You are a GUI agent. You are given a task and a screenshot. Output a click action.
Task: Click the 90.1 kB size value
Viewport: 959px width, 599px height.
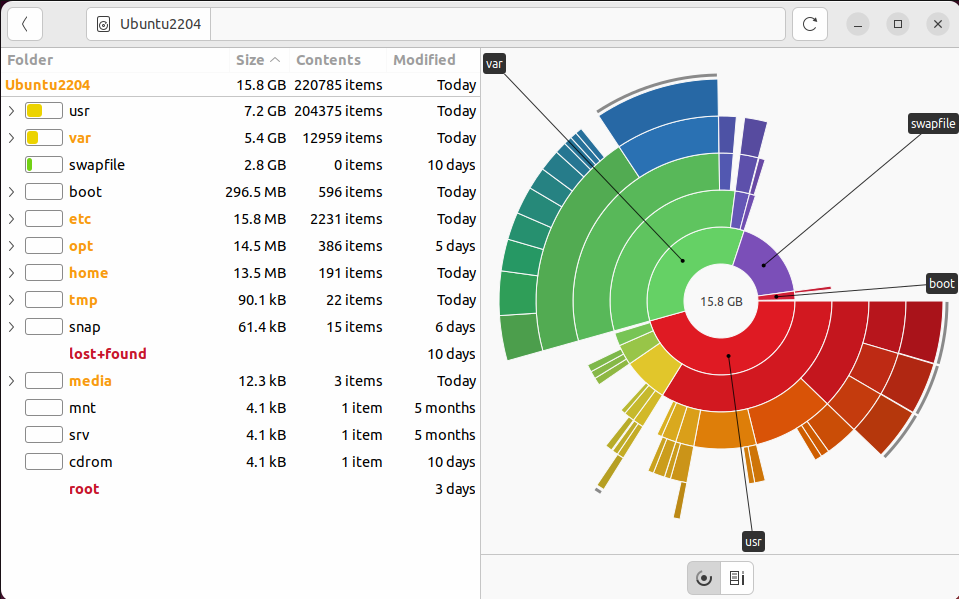[x=262, y=300]
